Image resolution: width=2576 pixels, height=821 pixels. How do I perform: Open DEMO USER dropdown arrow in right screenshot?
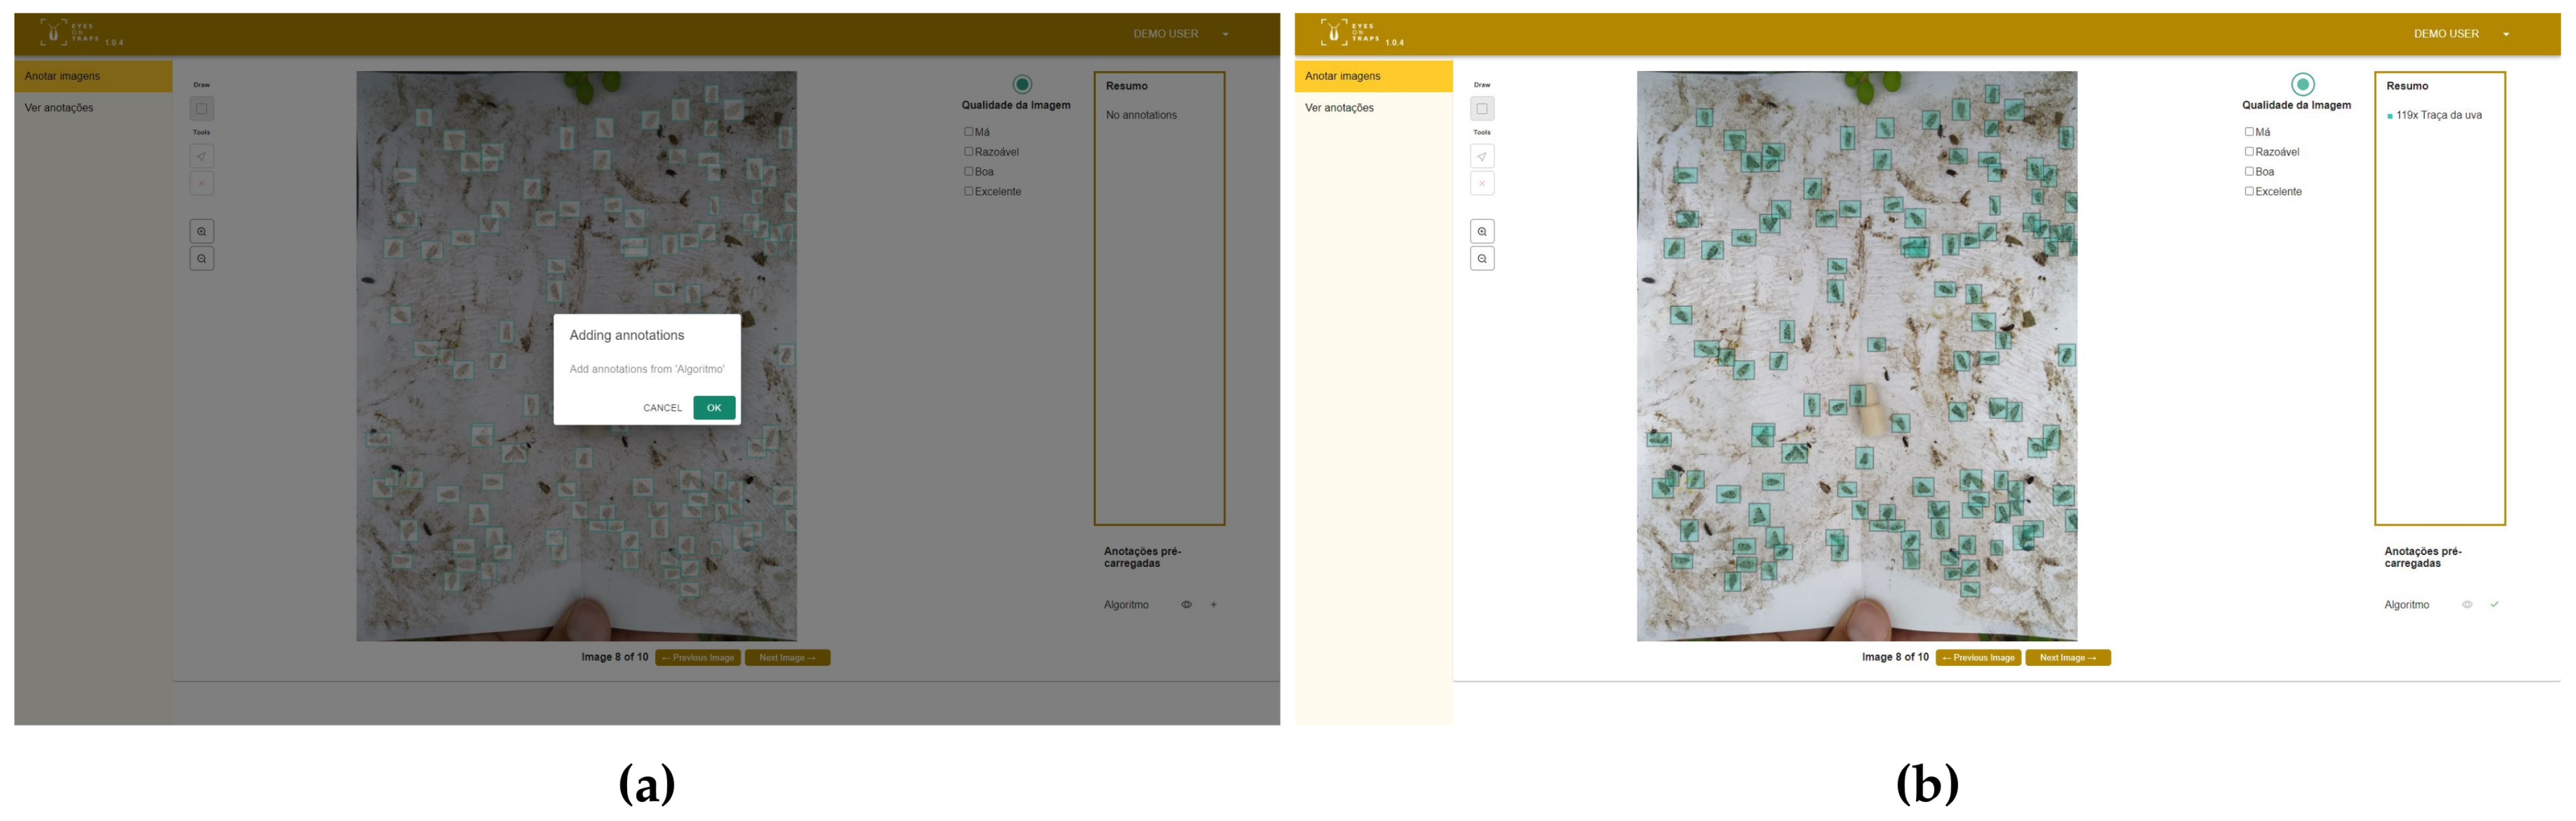[2506, 34]
